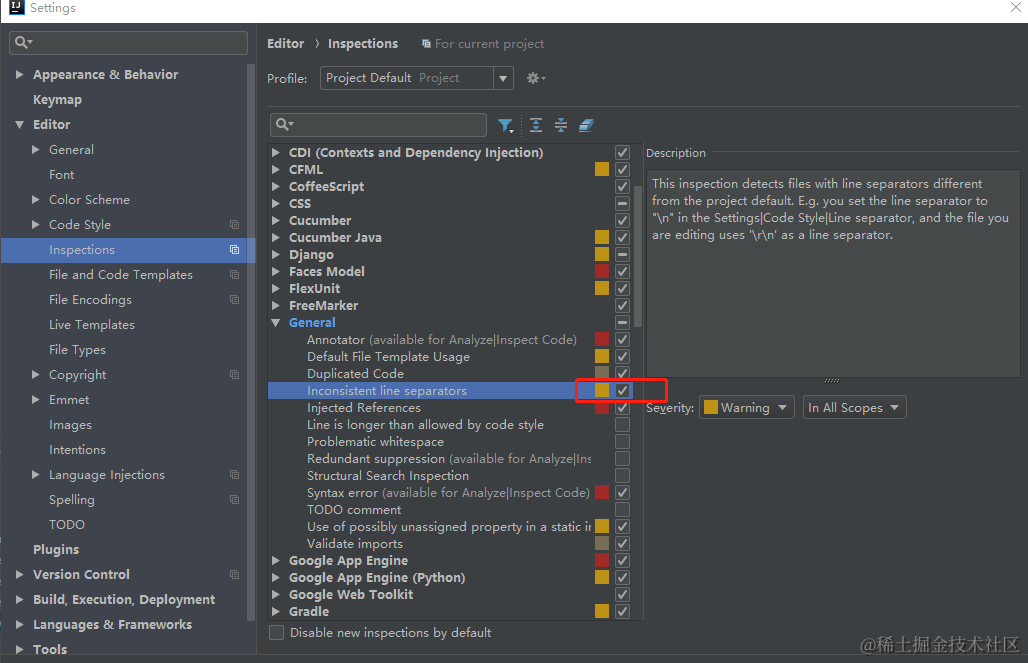Open the Intentions settings page
This screenshot has height=663, width=1028.
(x=77, y=450)
